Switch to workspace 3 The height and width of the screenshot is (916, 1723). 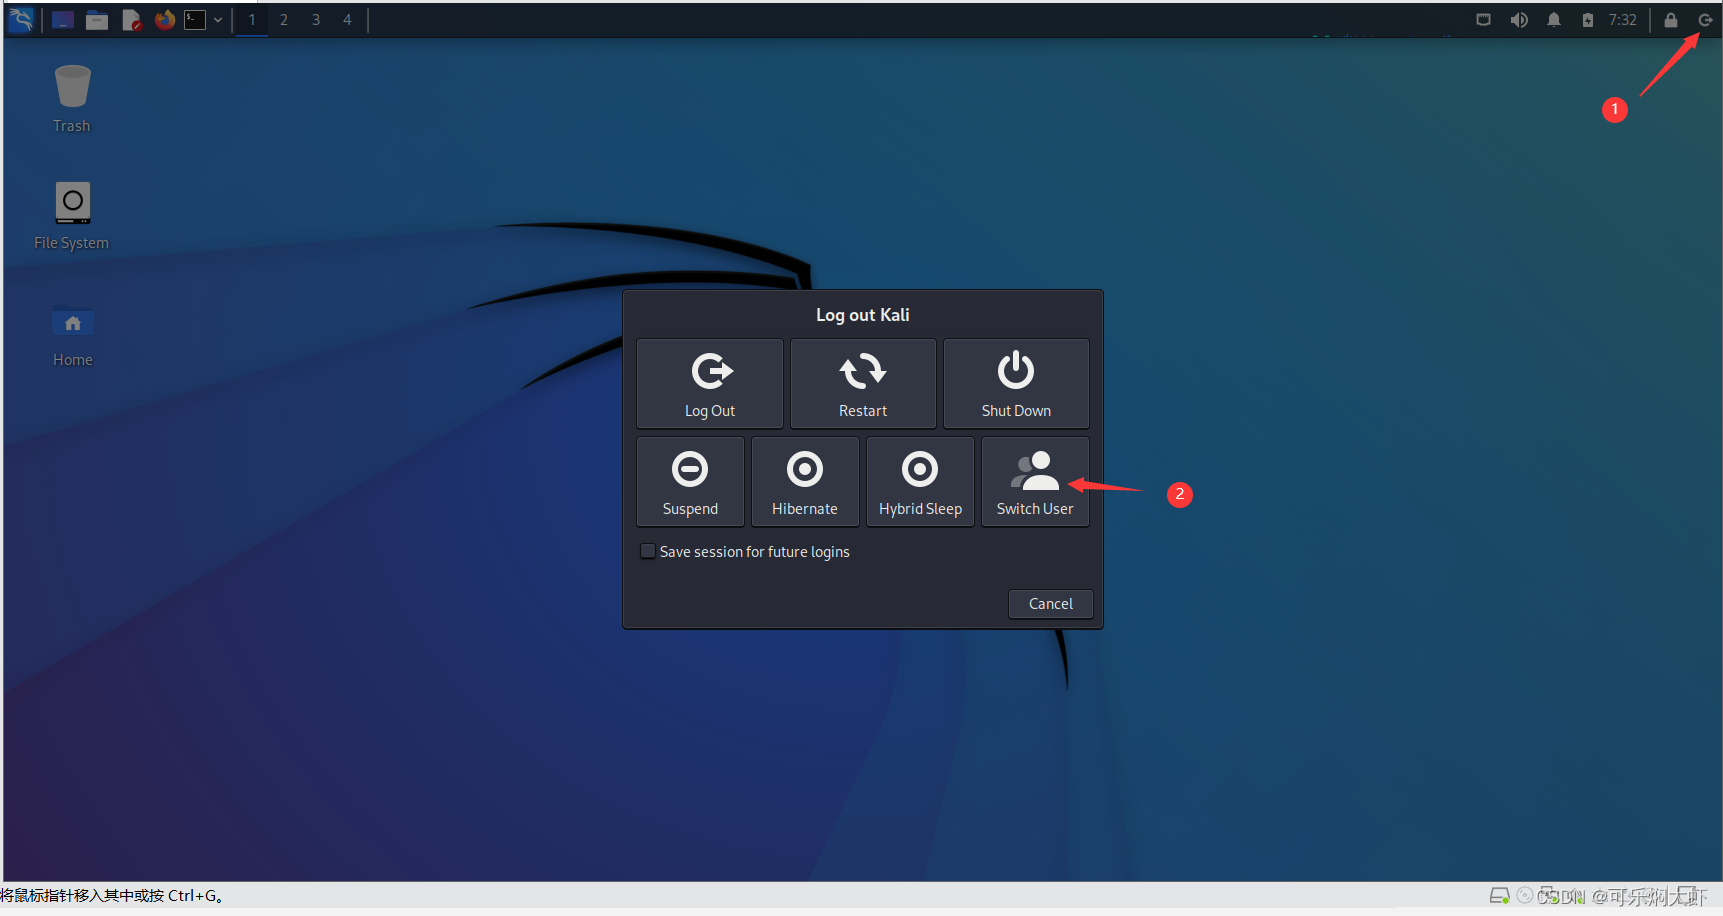tap(316, 20)
